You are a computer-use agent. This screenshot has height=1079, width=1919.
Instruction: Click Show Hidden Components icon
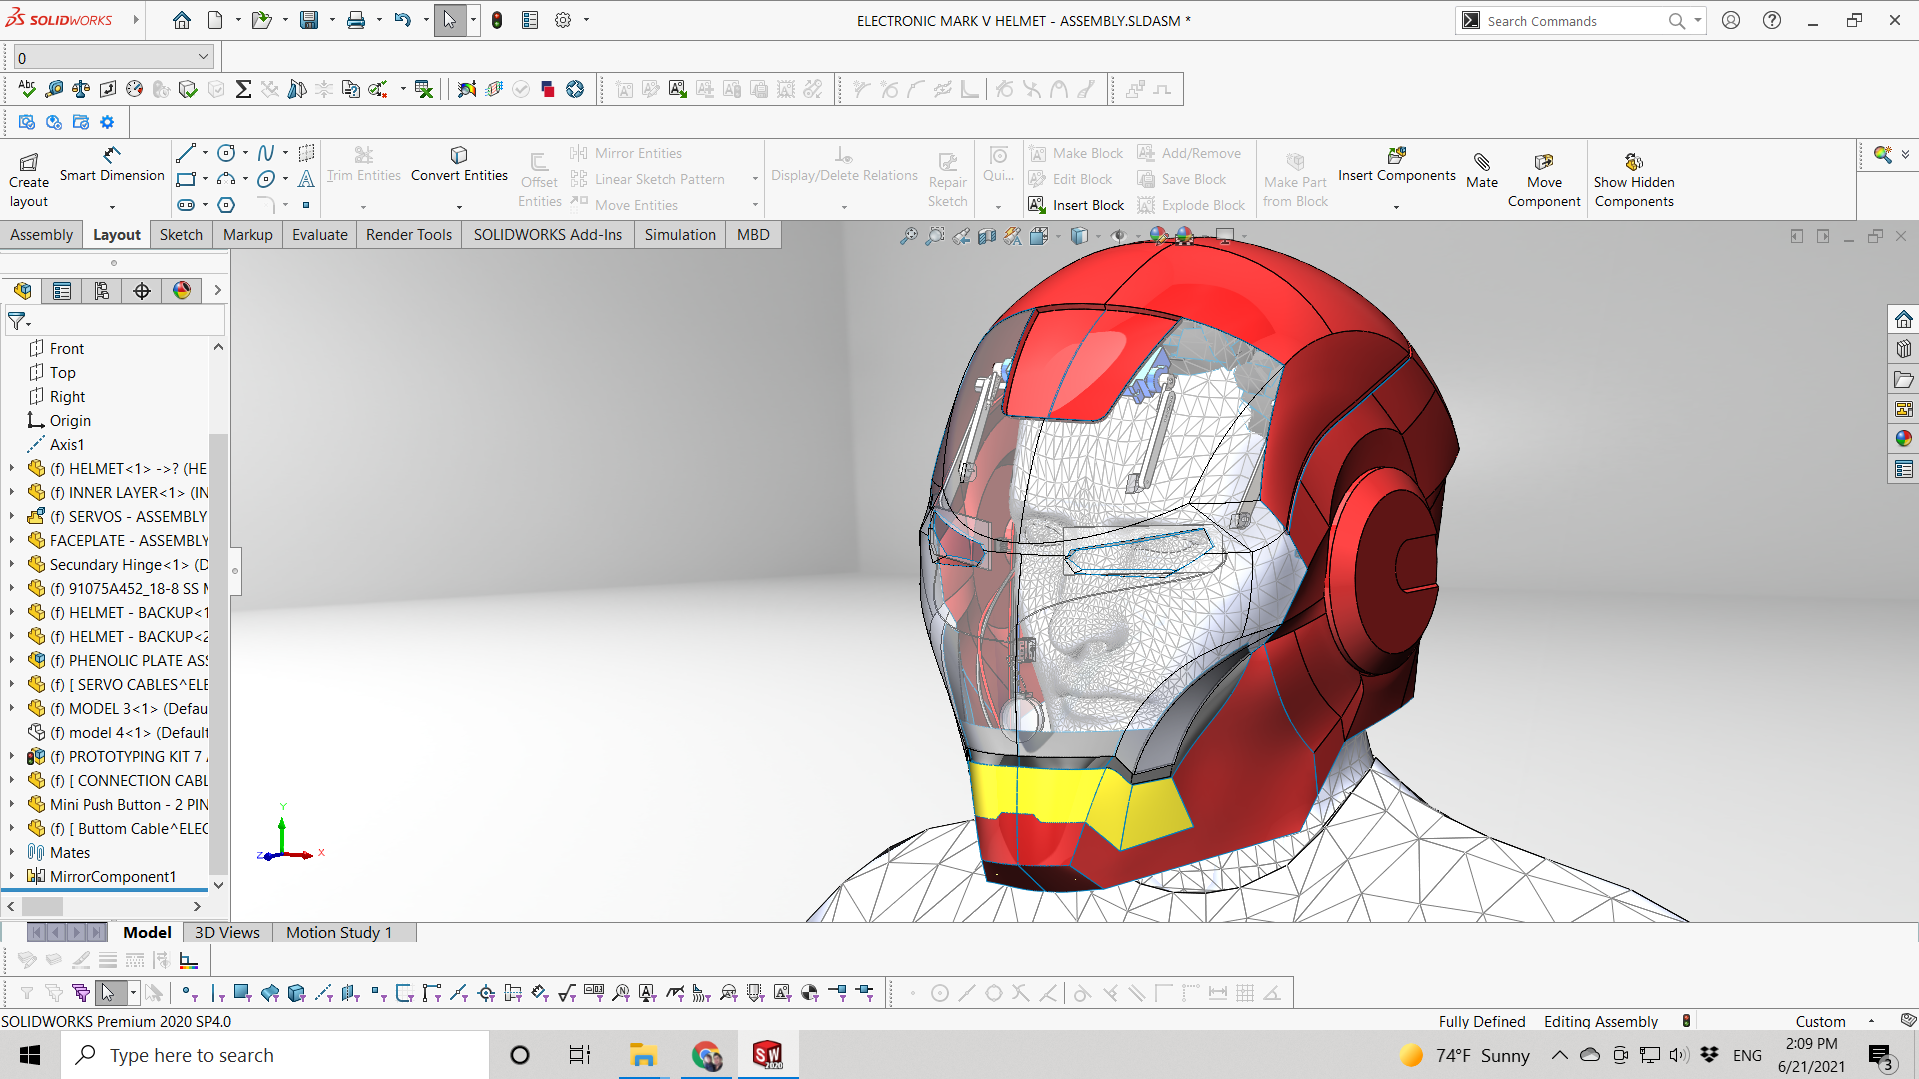point(1633,163)
